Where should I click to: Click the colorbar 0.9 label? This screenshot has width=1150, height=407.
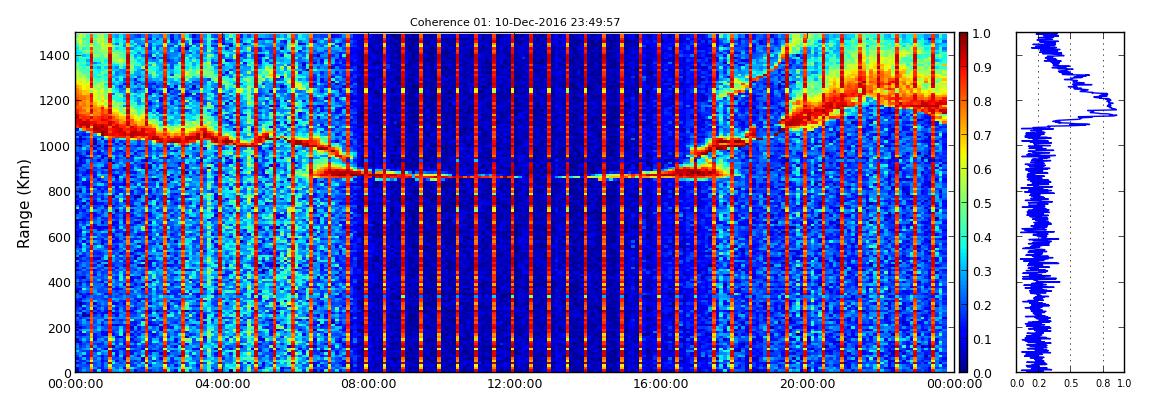point(982,67)
